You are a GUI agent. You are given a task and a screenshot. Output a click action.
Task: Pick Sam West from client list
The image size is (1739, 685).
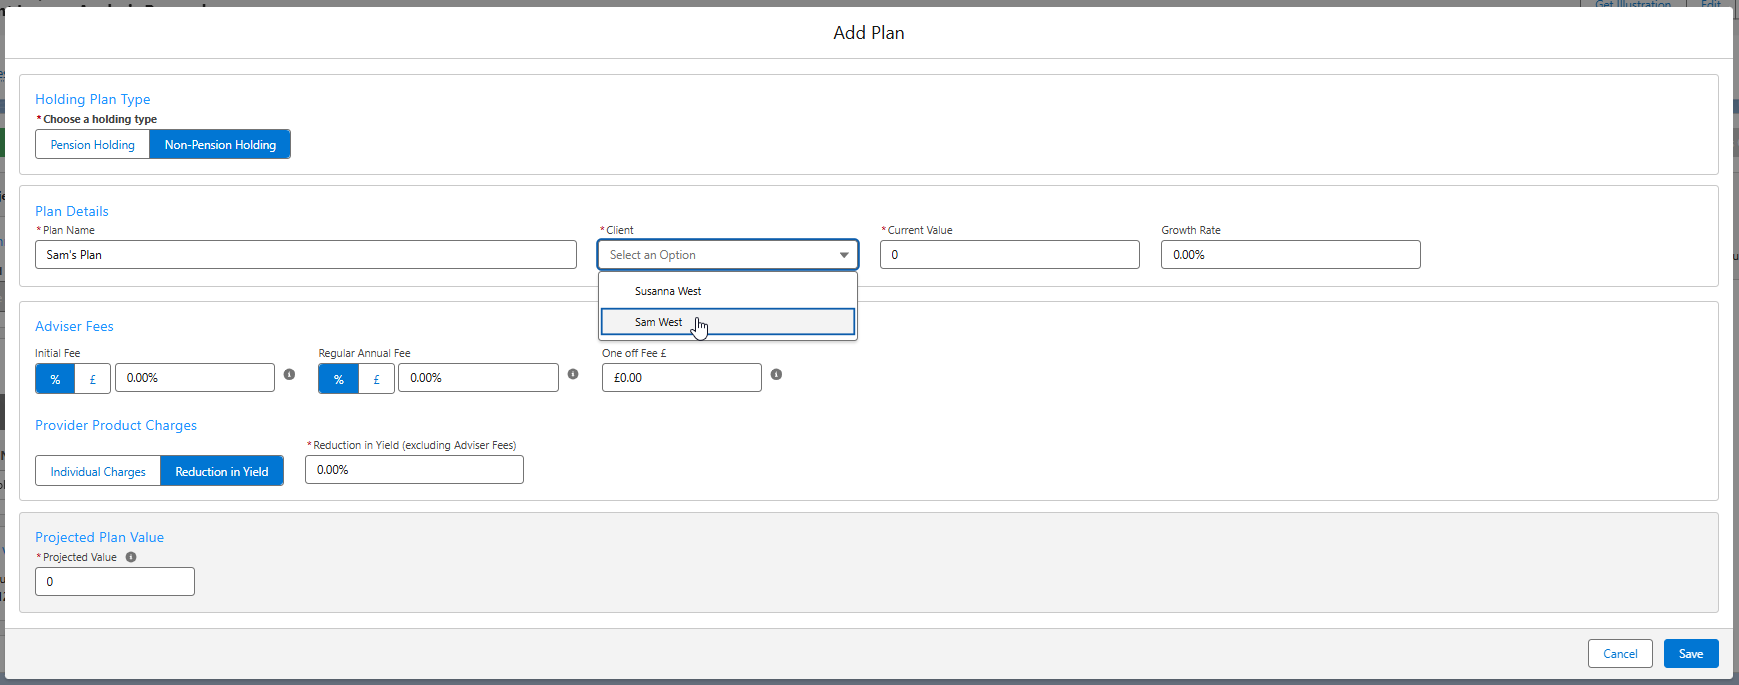pos(659,322)
